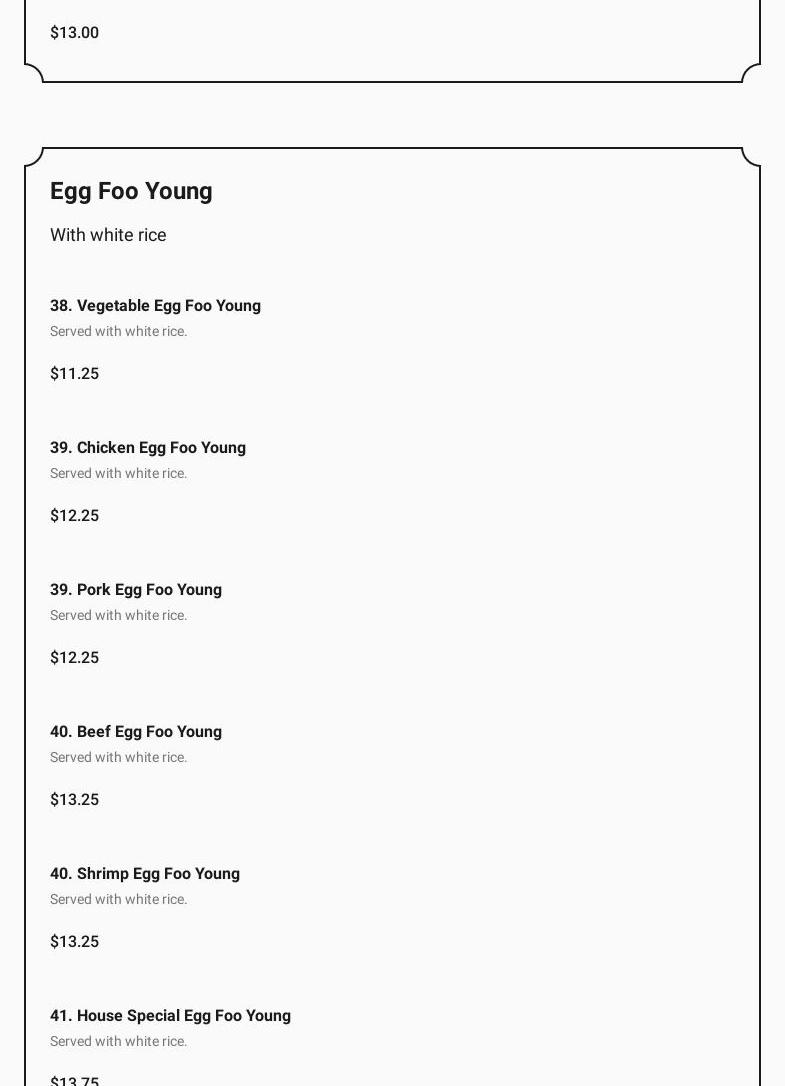Choose the Pork Egg Foo Young item
Viewport: 785px width, 1086px height.
point(136,590)
